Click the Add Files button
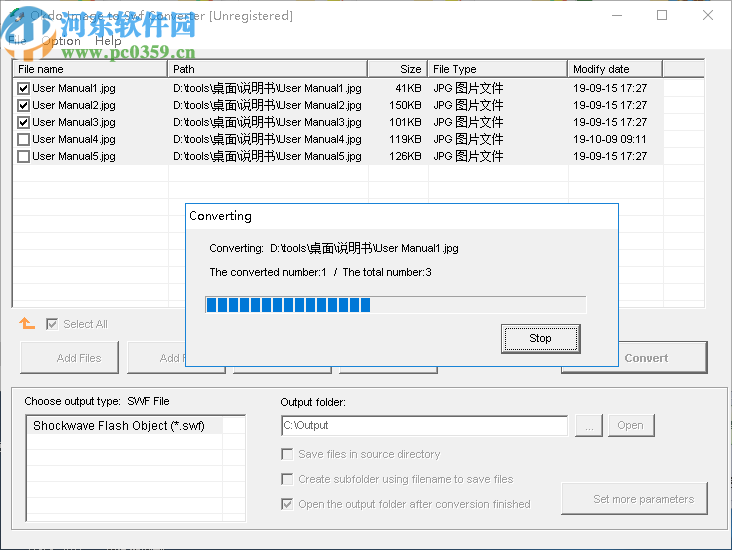The height and width of the screenshot is (550, 732). click(x=70, y=358)
